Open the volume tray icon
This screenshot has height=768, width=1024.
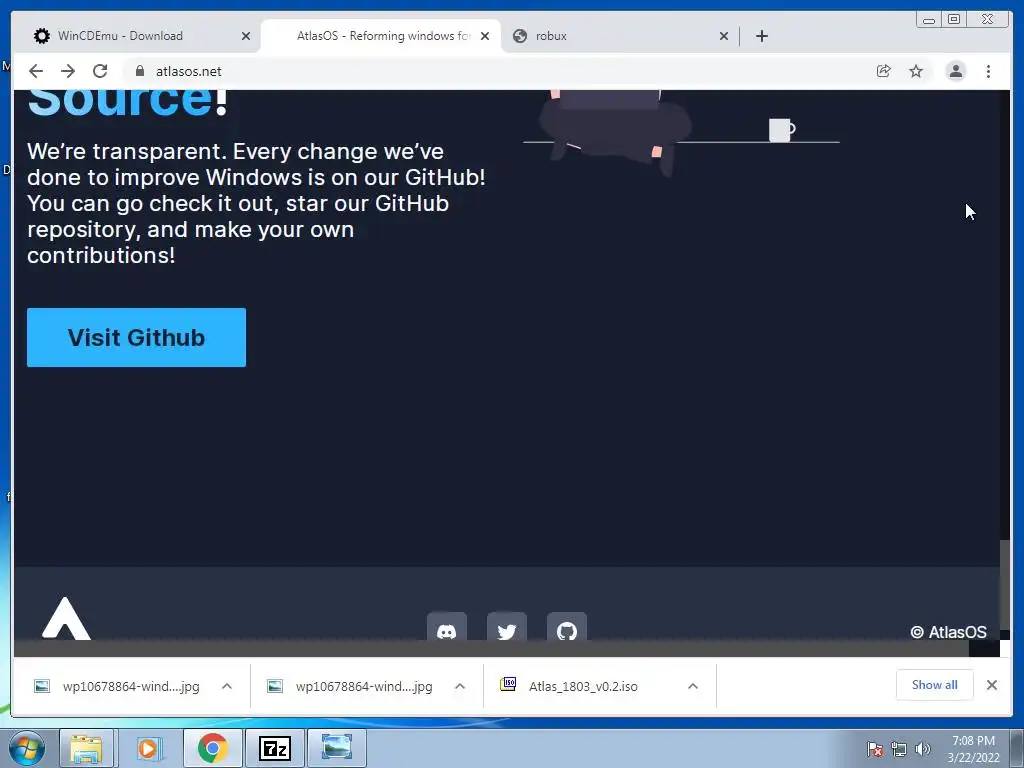click(923, 749)
